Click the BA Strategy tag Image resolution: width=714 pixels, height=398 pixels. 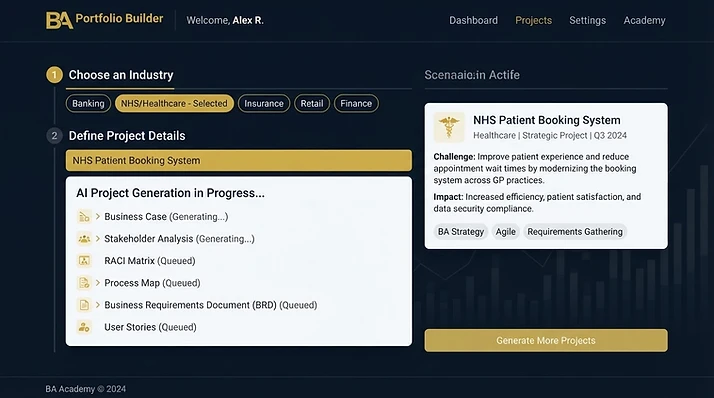point(461,232)
